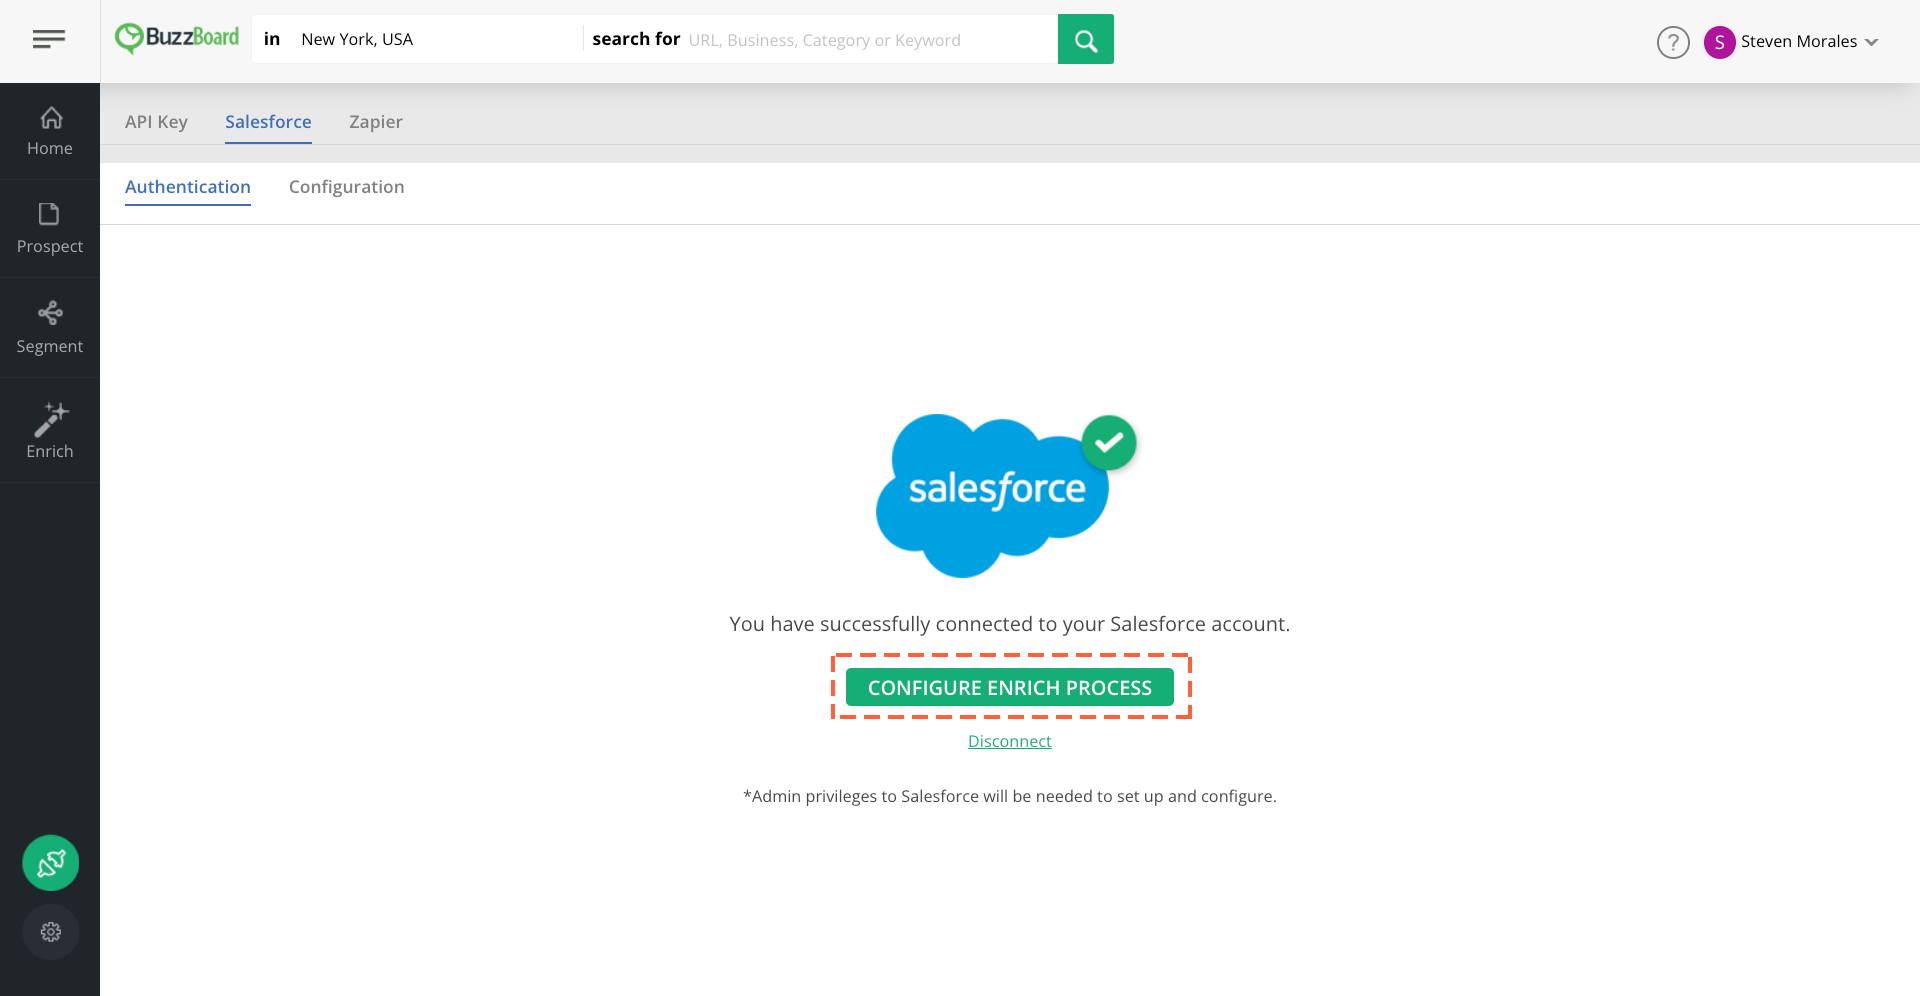Go to Home in sidebar

point(50,131)
